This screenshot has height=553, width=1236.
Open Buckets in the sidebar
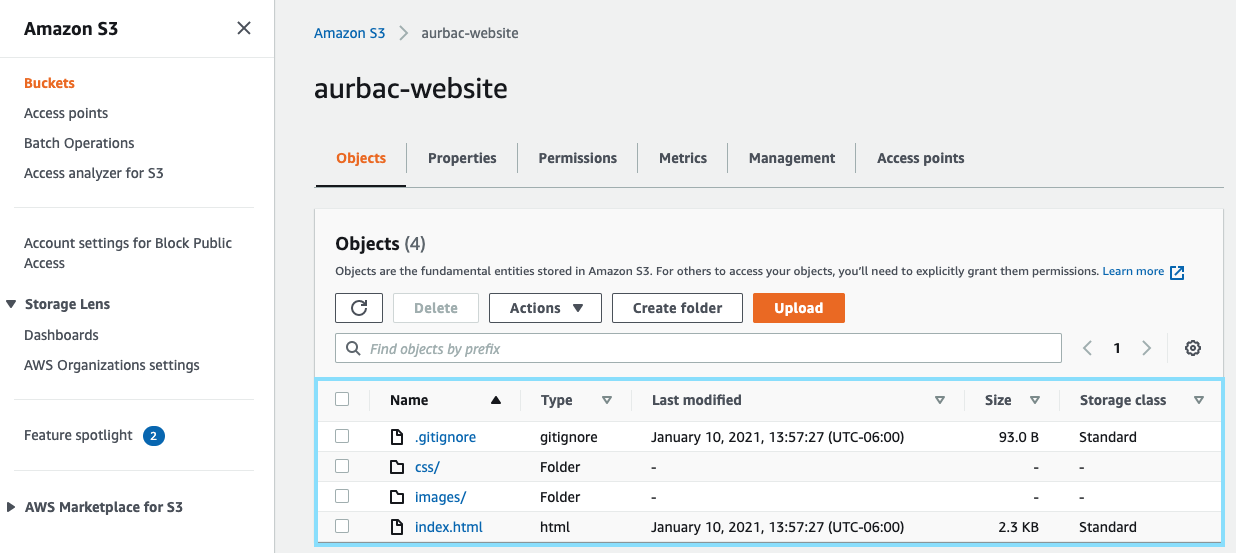click(49, 83)
